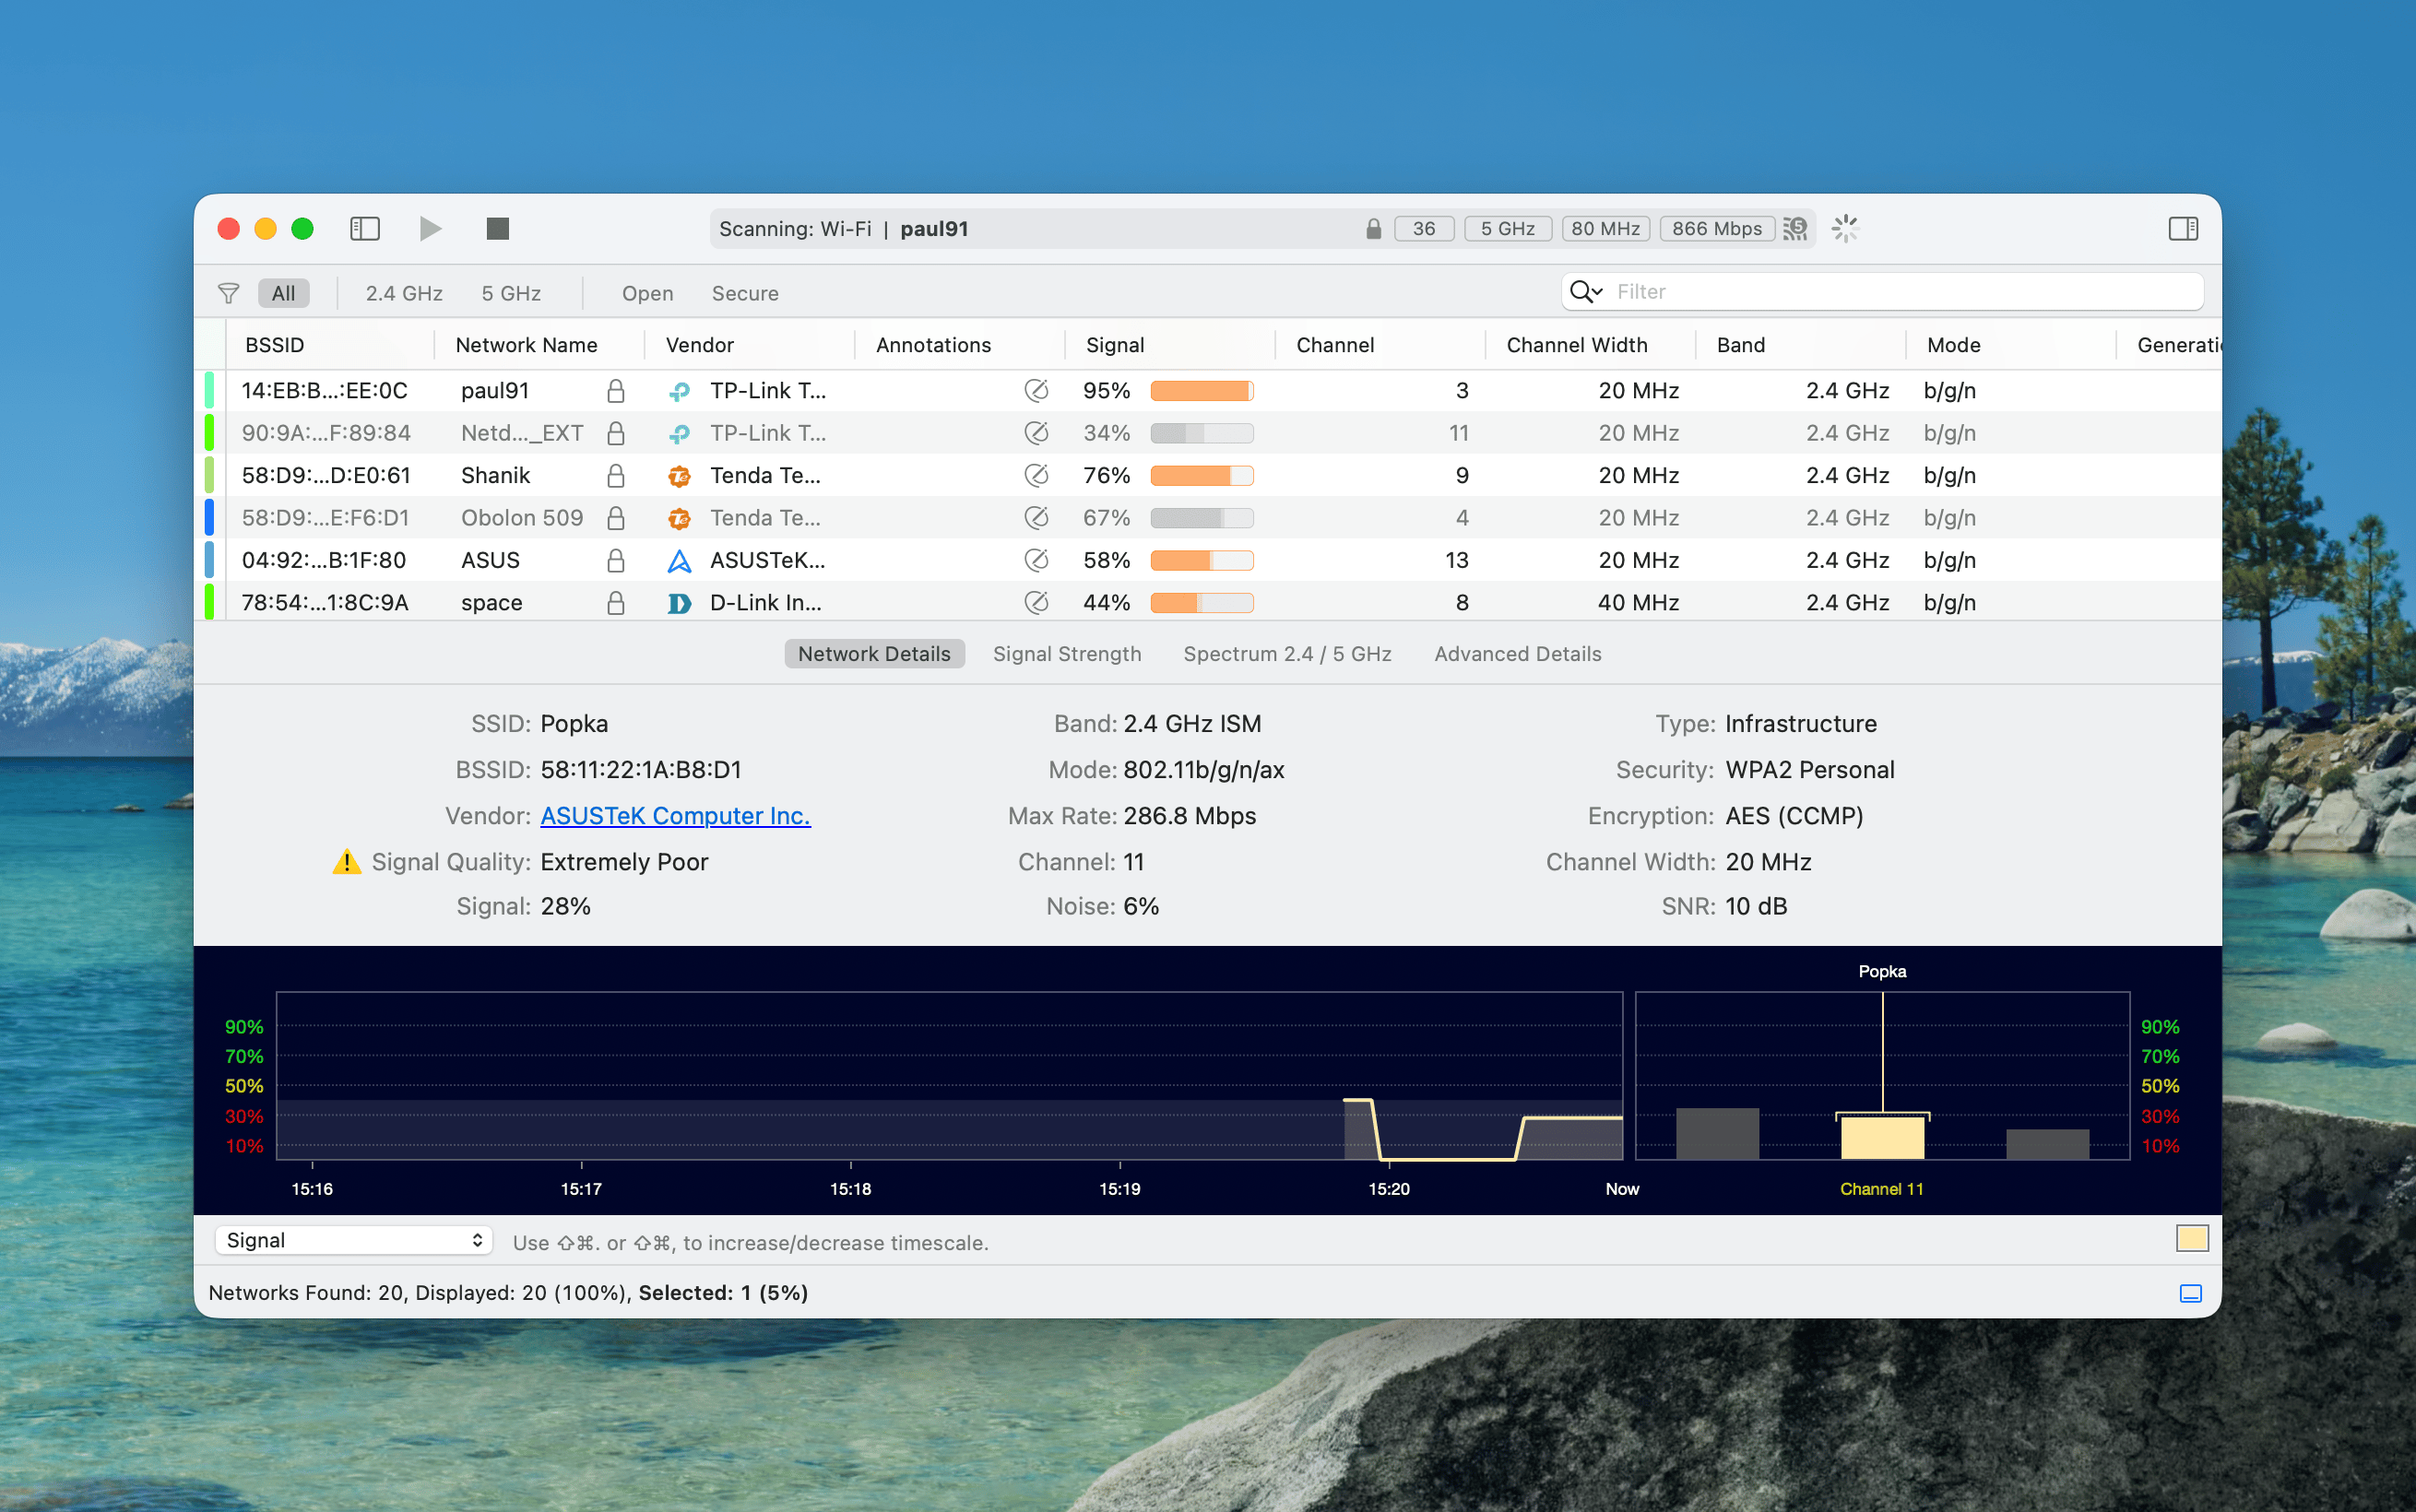
Task: Click the network info icon beside 866 Mbps
Action: (x=1796, y=229)
